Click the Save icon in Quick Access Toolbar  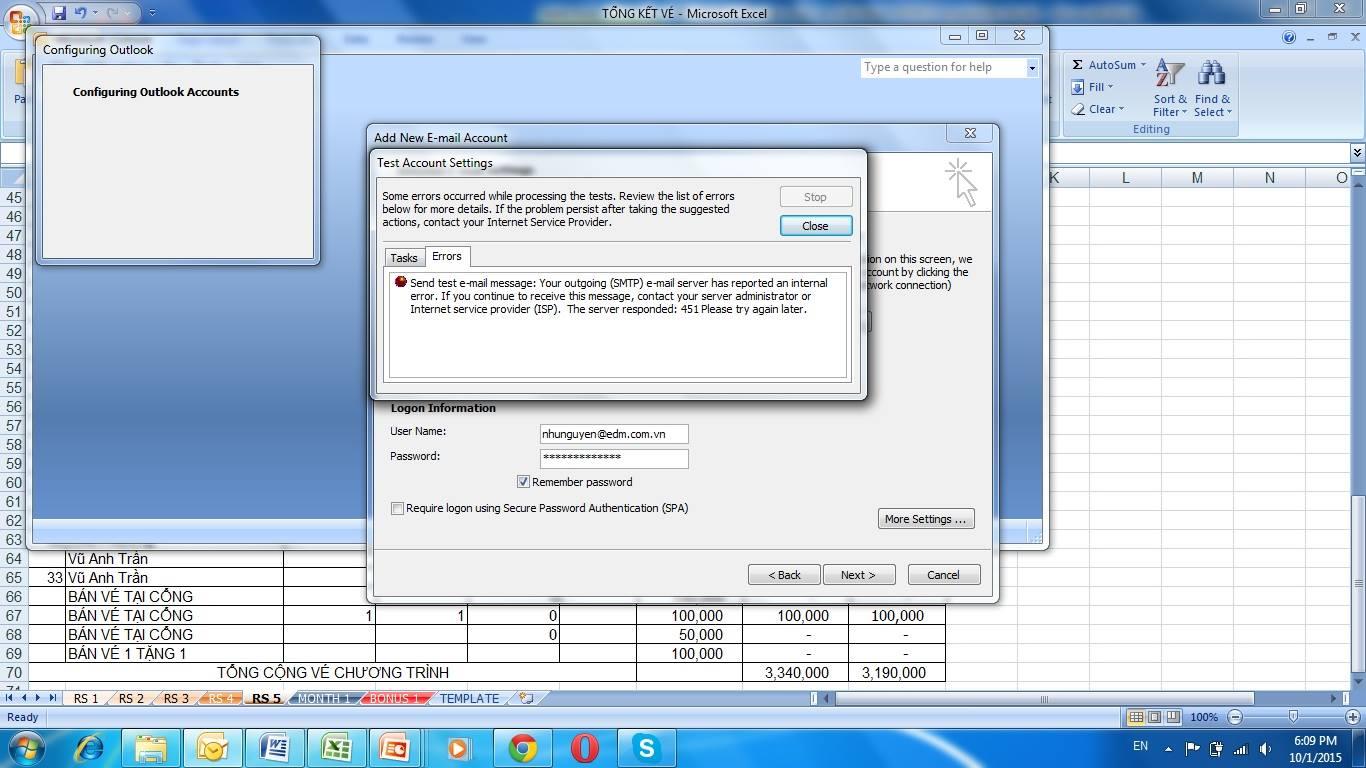(59, 13)
